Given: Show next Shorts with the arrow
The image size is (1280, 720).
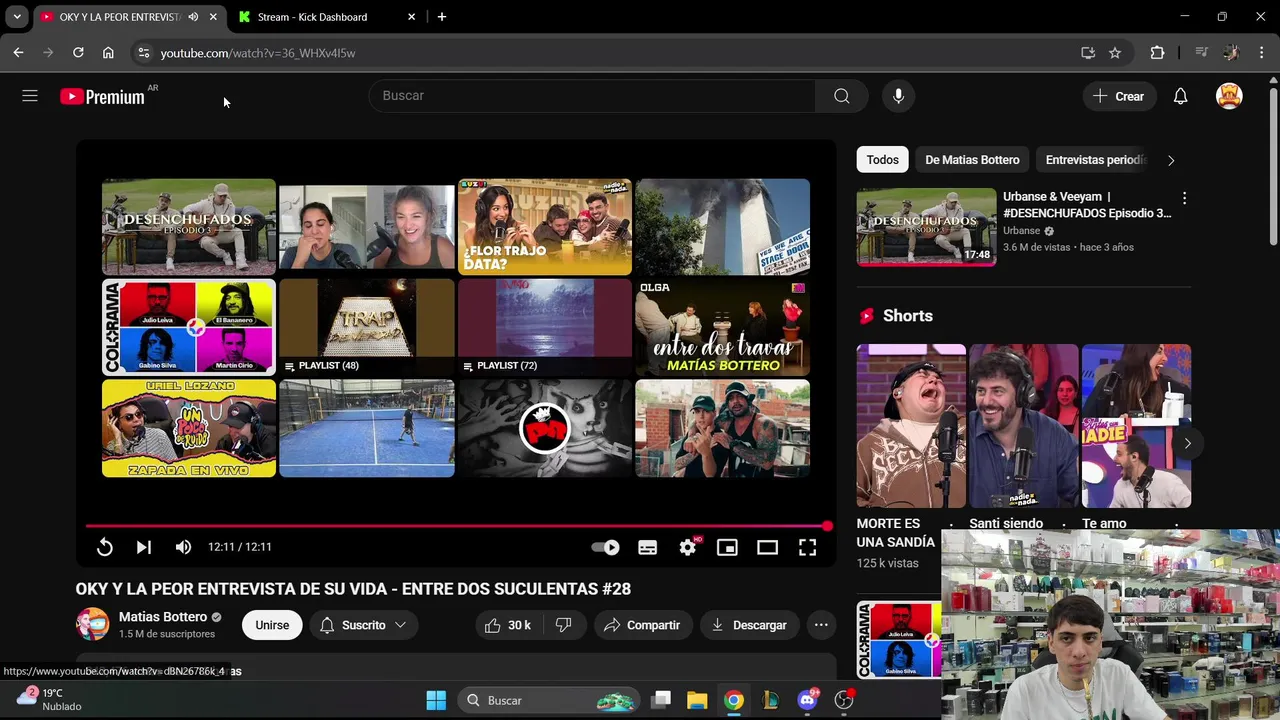Looking at the screenshot, I should (1187, 443).
